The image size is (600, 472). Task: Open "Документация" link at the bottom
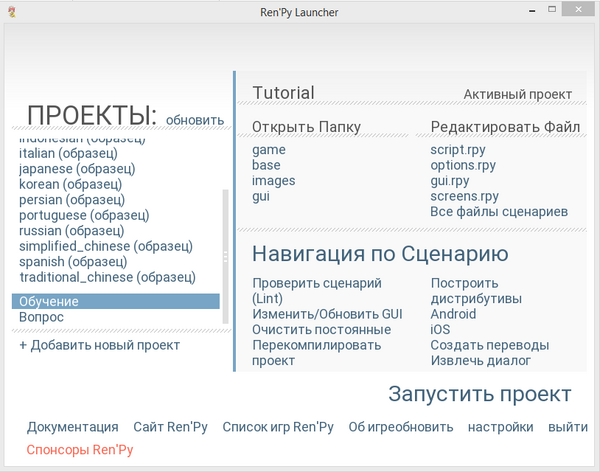[x=72, y=427]
